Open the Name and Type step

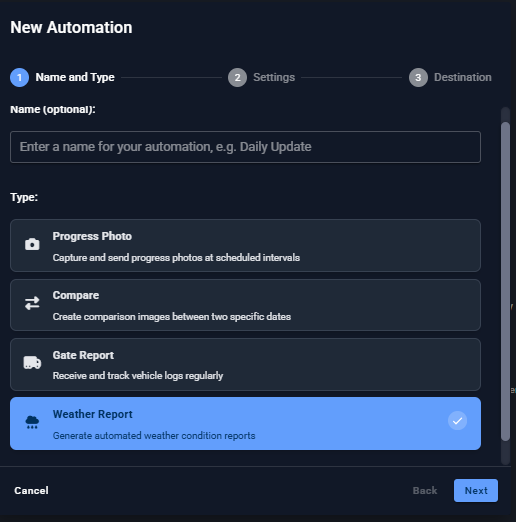(75, 77)
